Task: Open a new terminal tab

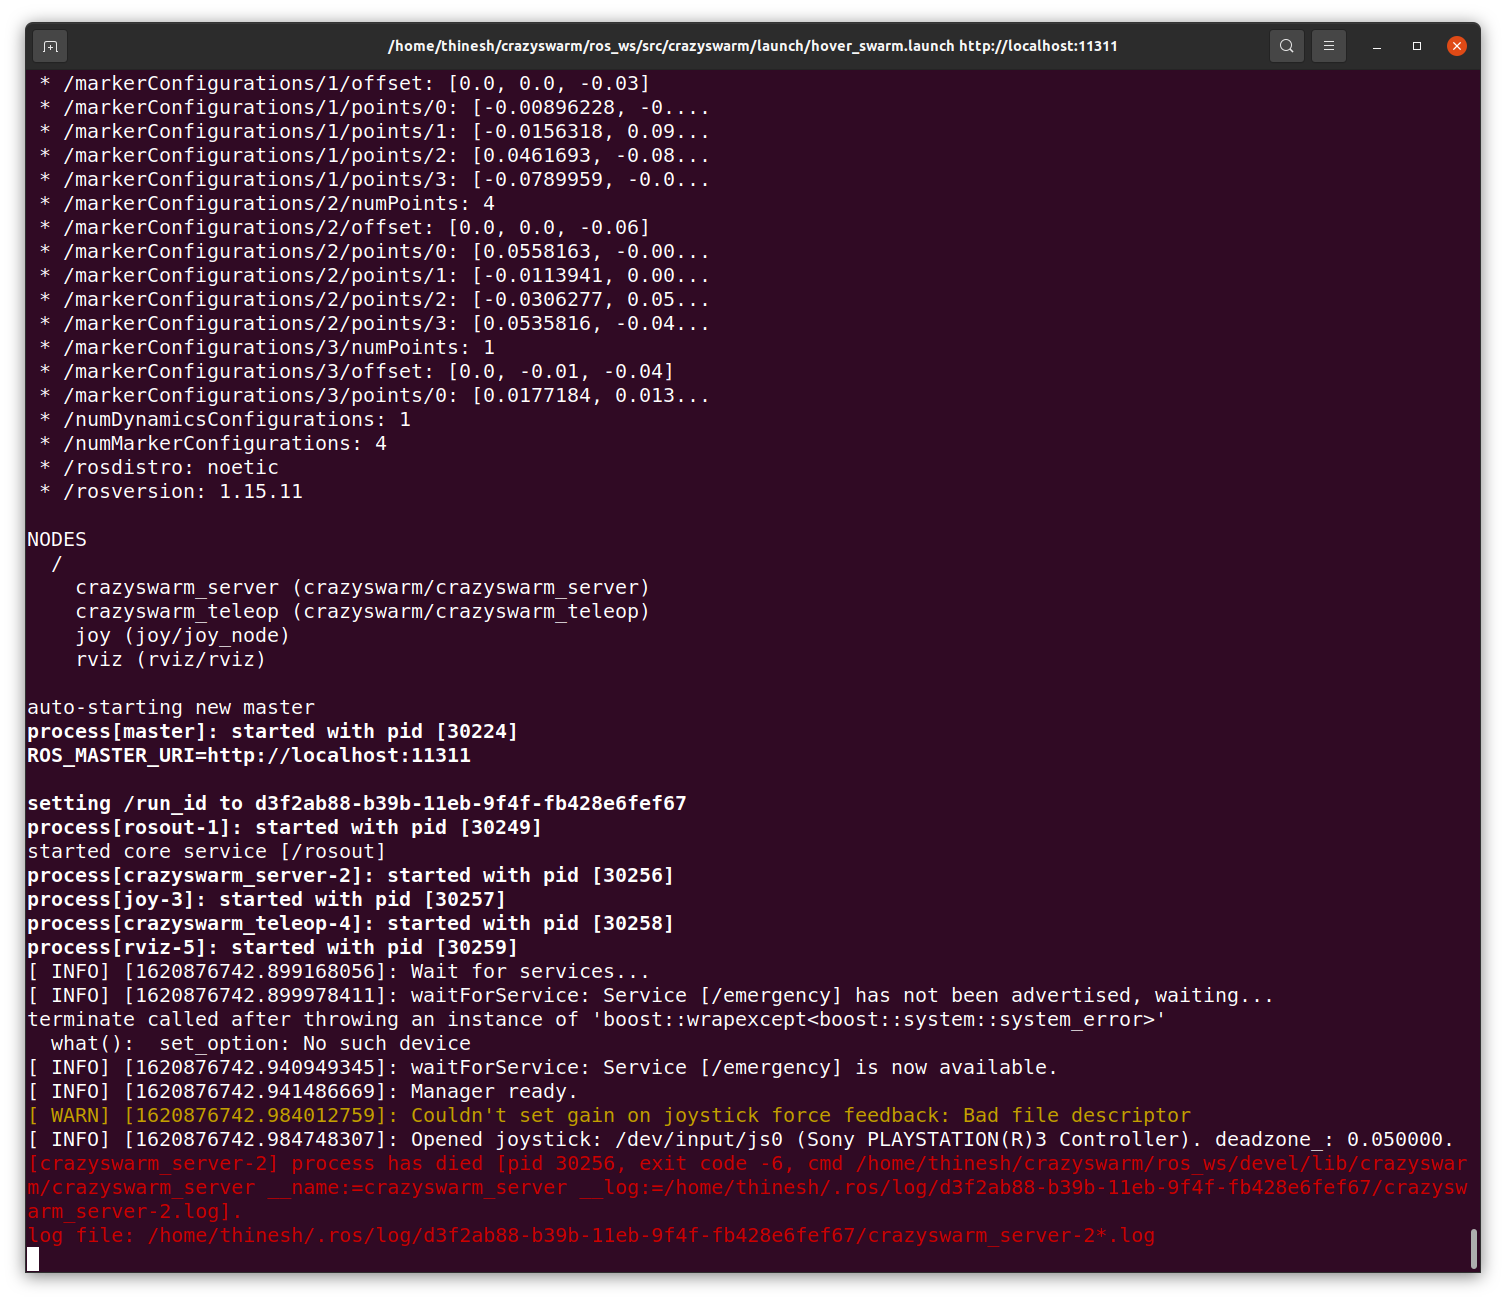Action: click(51, 46)
